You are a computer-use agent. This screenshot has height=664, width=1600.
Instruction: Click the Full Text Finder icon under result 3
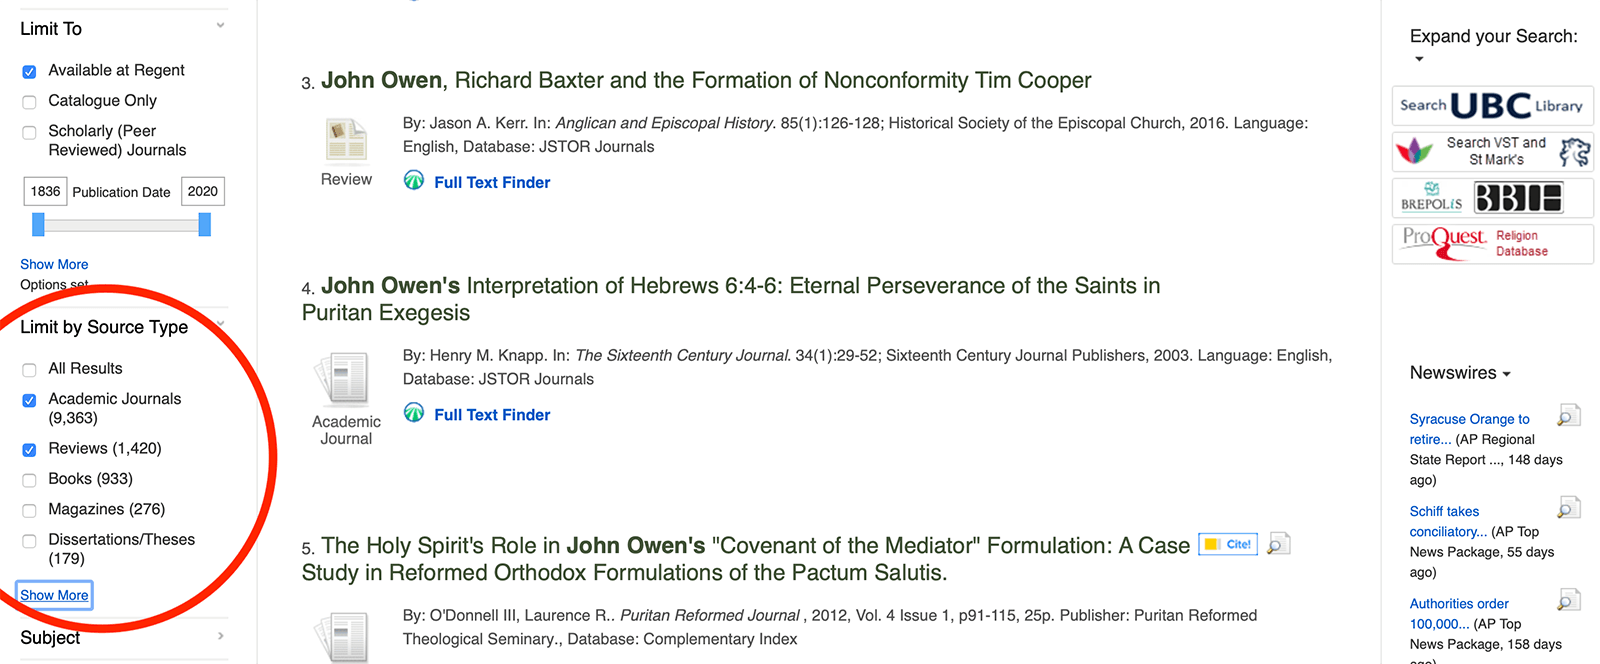(x=414, y=181)
